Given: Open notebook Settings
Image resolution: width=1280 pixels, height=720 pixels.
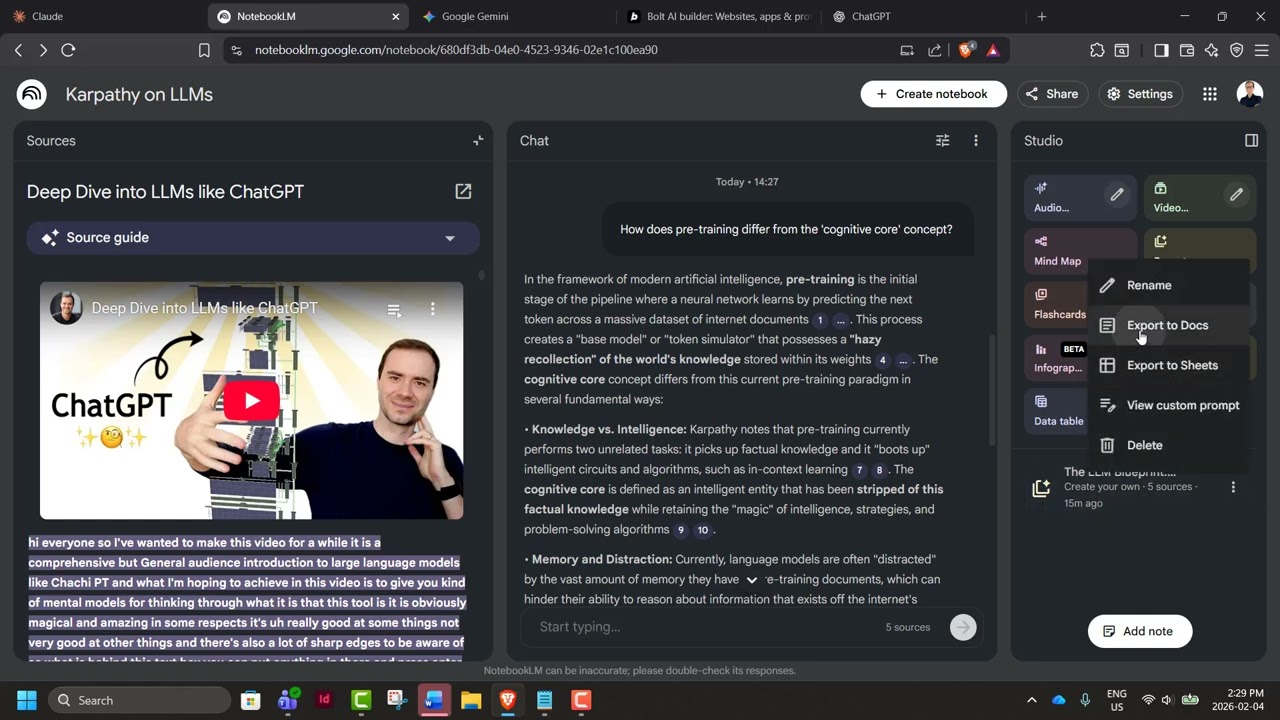Looking at the screenshot, I should pos(1140,94).
